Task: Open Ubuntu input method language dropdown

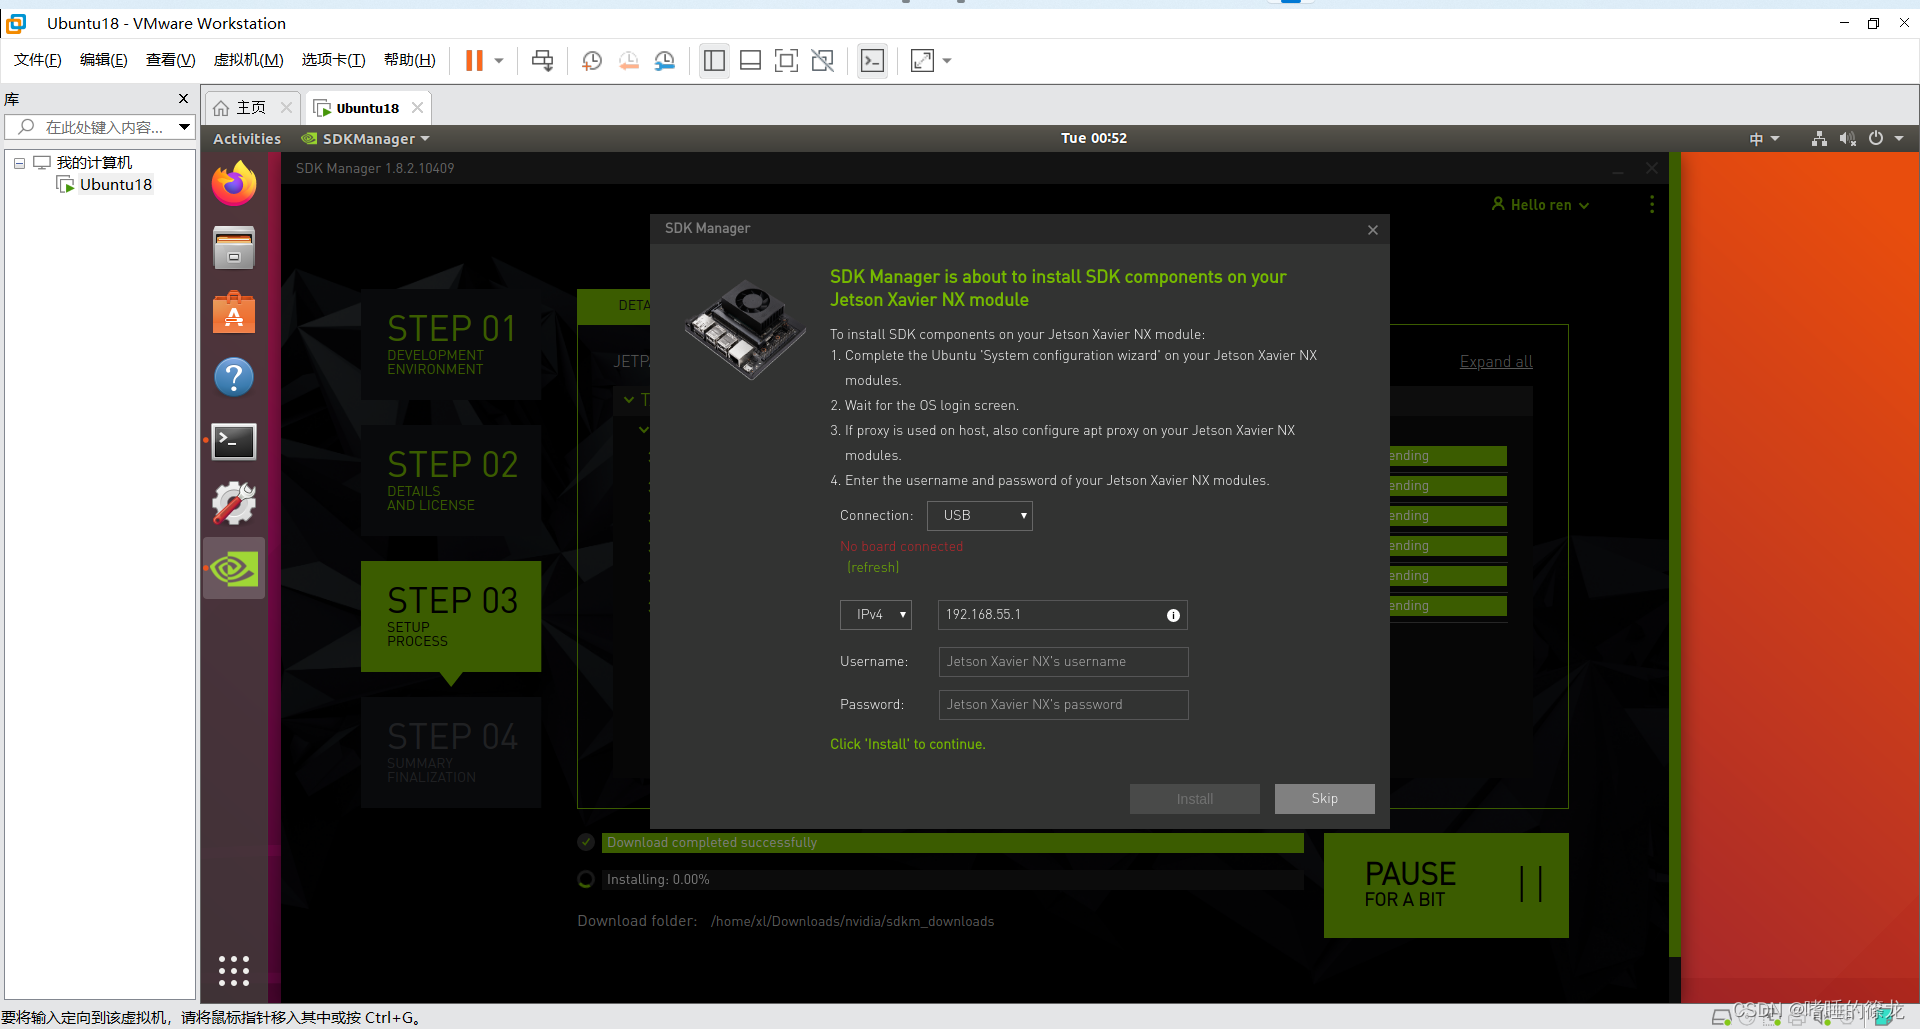Action: coord(1764,138)
